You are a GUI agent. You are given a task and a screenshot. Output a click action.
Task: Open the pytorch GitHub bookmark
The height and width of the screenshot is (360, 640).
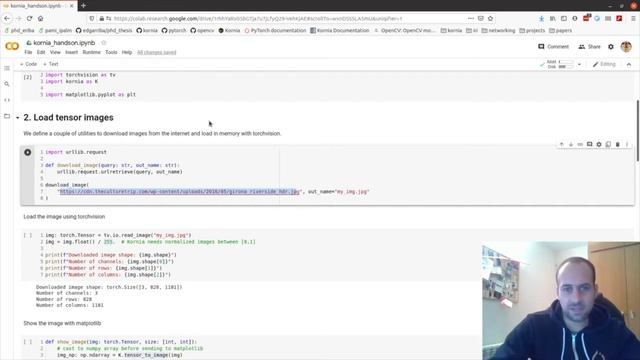pyautogui.click(x=174, y=31)
